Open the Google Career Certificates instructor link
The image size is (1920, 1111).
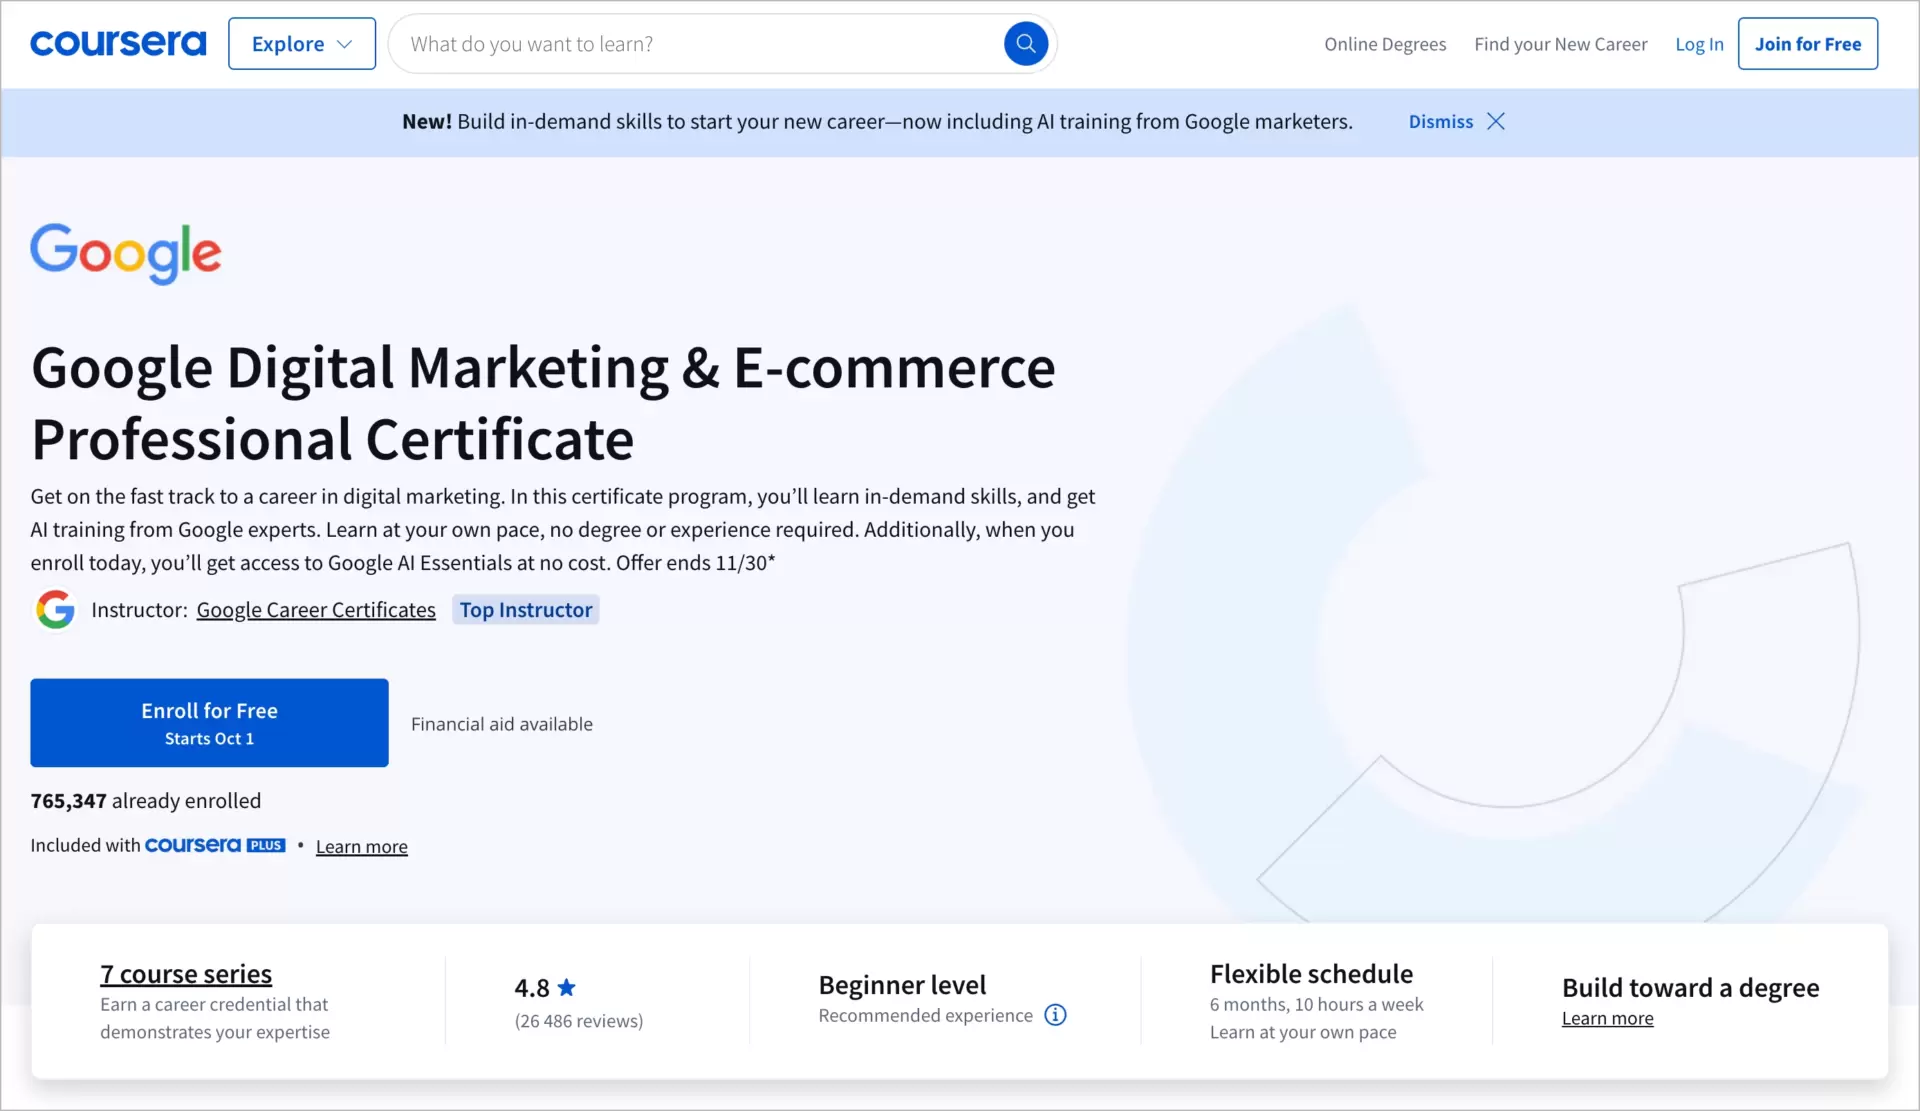[x=315, y=609]
